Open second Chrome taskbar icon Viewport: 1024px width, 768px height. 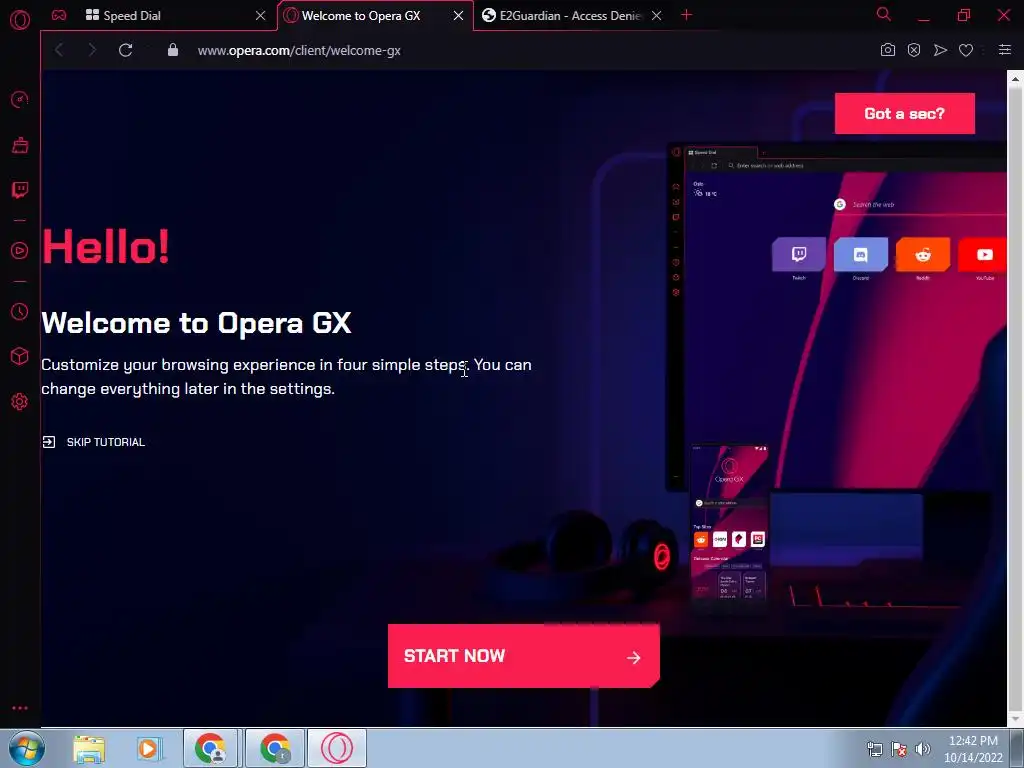click(274, 748)
